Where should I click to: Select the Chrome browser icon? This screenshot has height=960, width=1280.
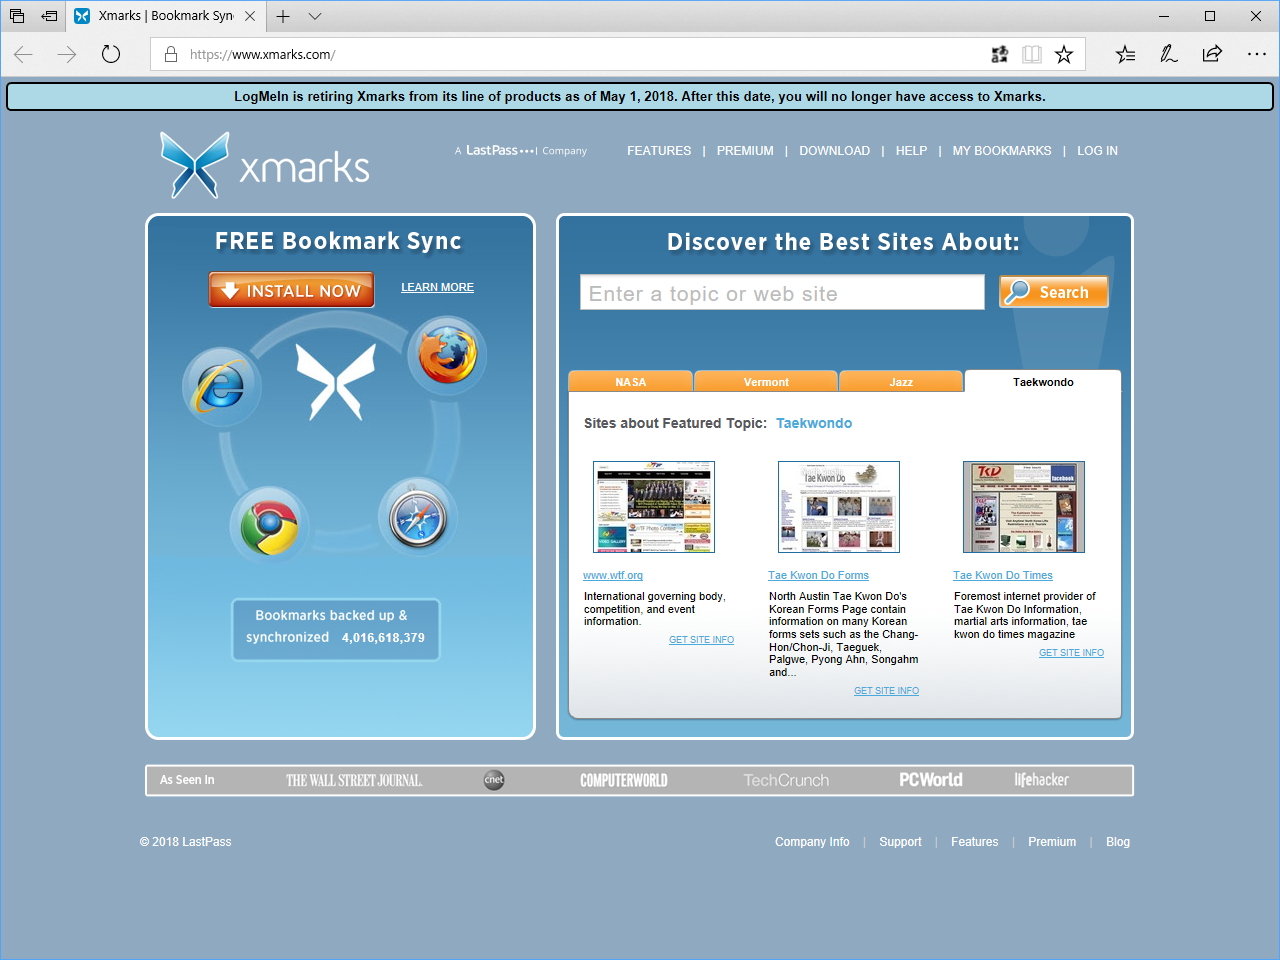pyautogui.click(x=267, y=523)
